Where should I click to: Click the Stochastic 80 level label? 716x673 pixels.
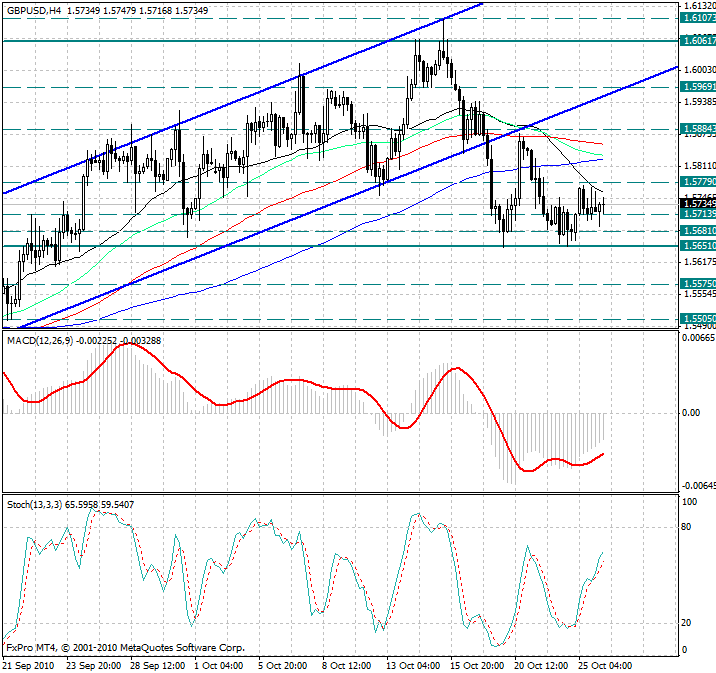(686, 527)
